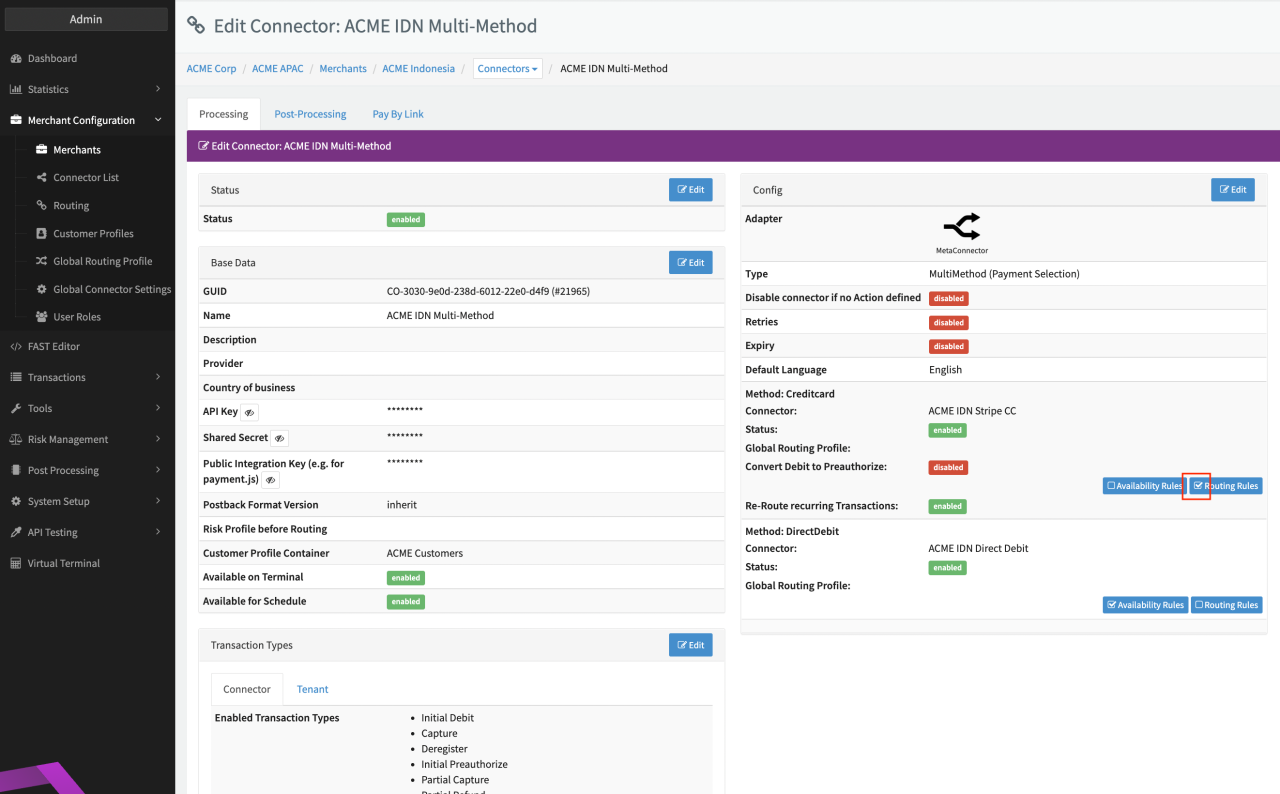Click the API Testing rocket icon
1280x794 pixels.
(16, 533)
